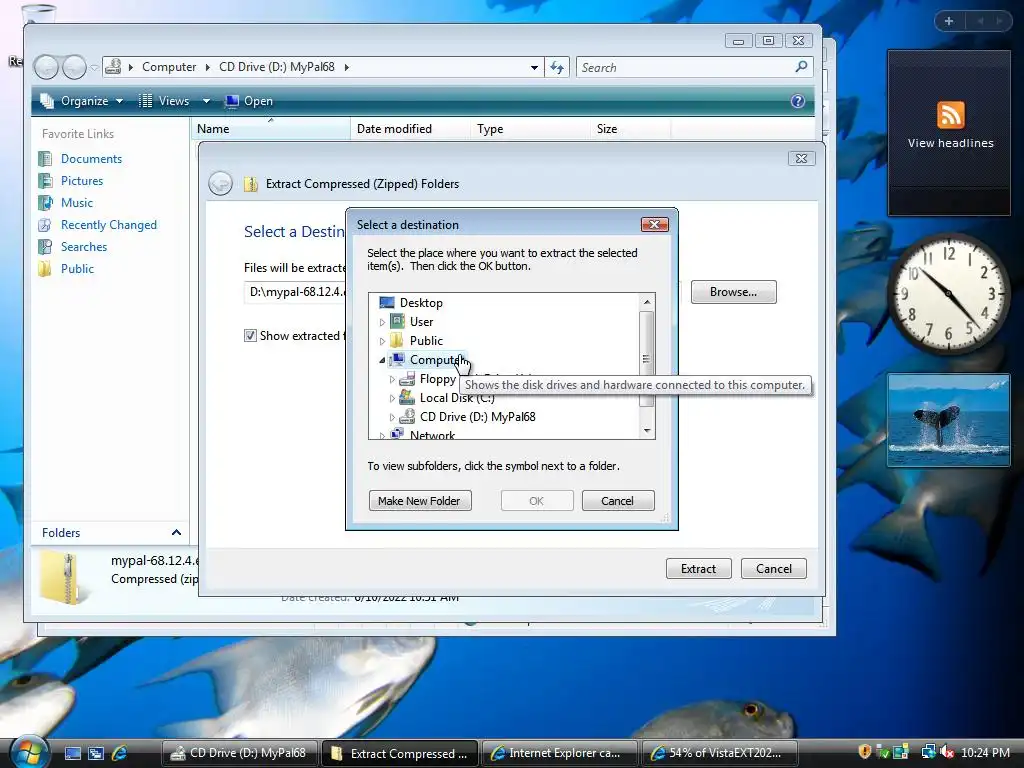Click the Windows Start orb
This screenshot has height=768, width=1024.
[x=27, y=751]
